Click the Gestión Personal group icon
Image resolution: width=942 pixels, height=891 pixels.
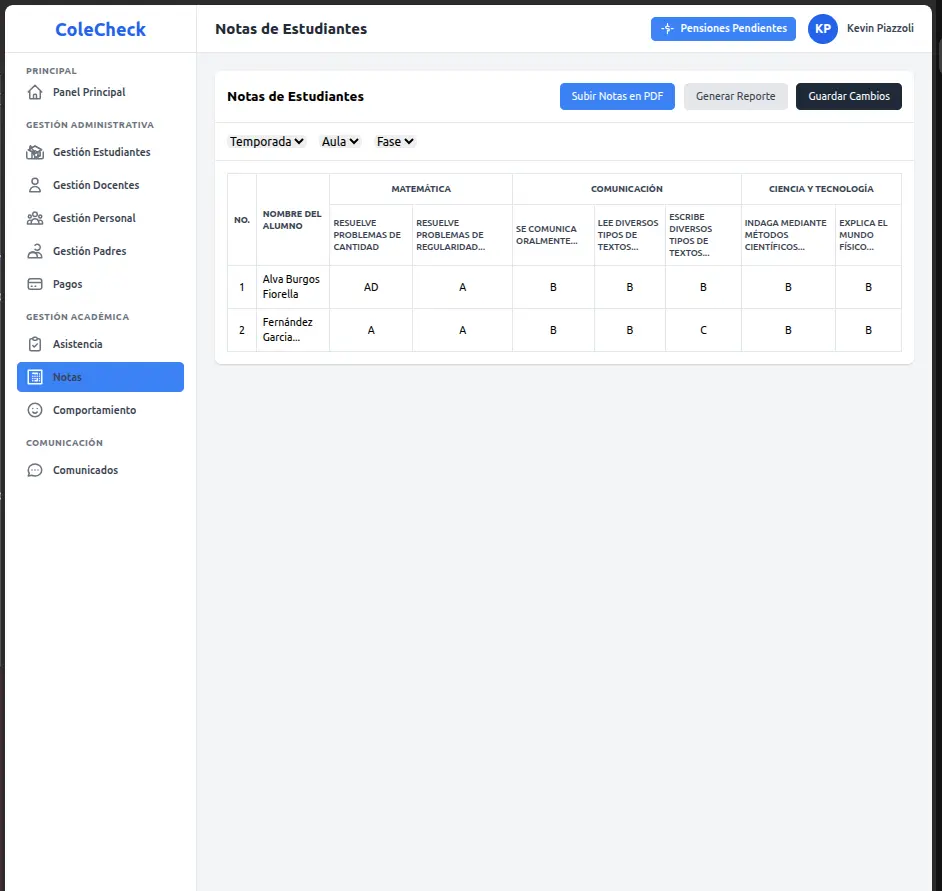[x=35, y=218]
